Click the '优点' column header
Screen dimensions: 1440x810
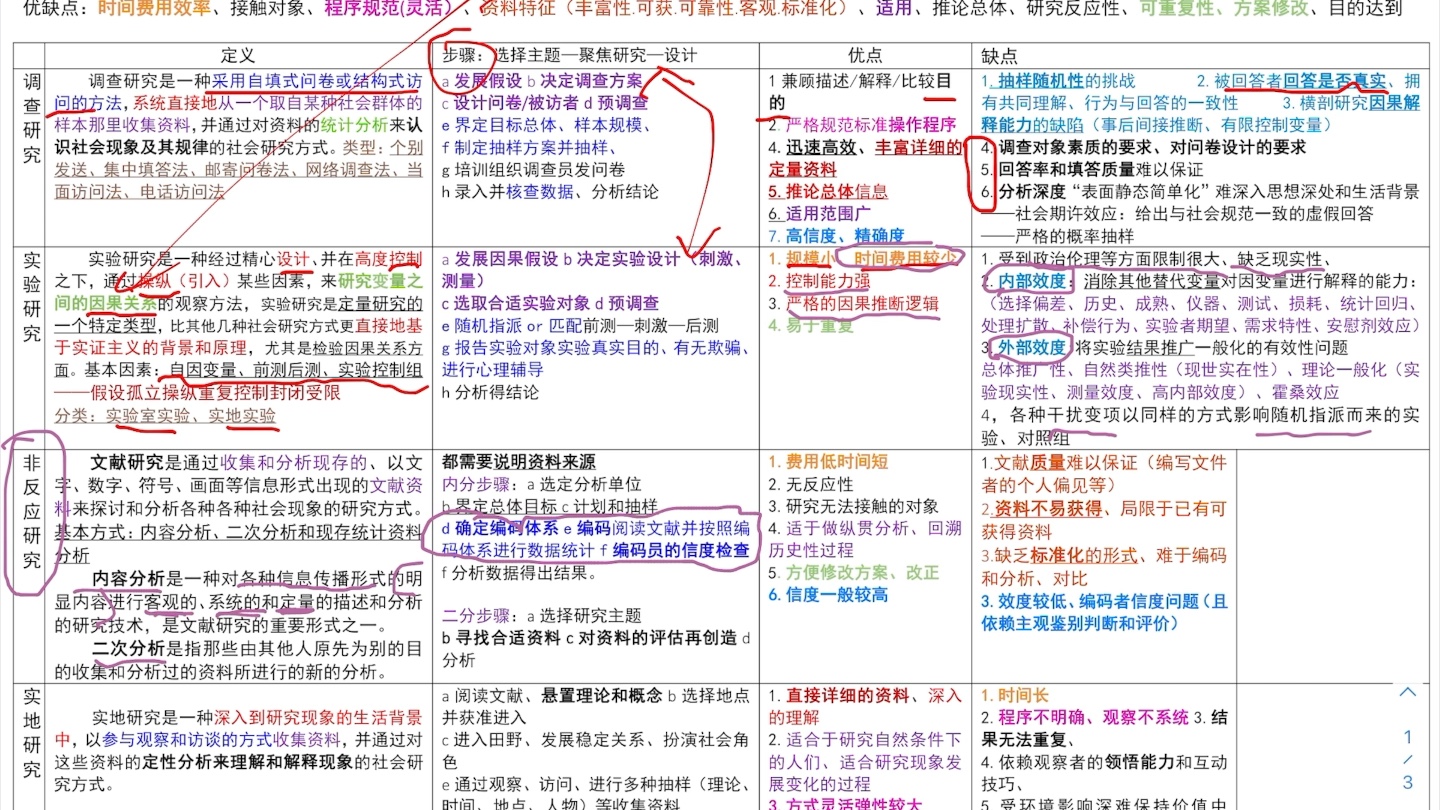865,56
